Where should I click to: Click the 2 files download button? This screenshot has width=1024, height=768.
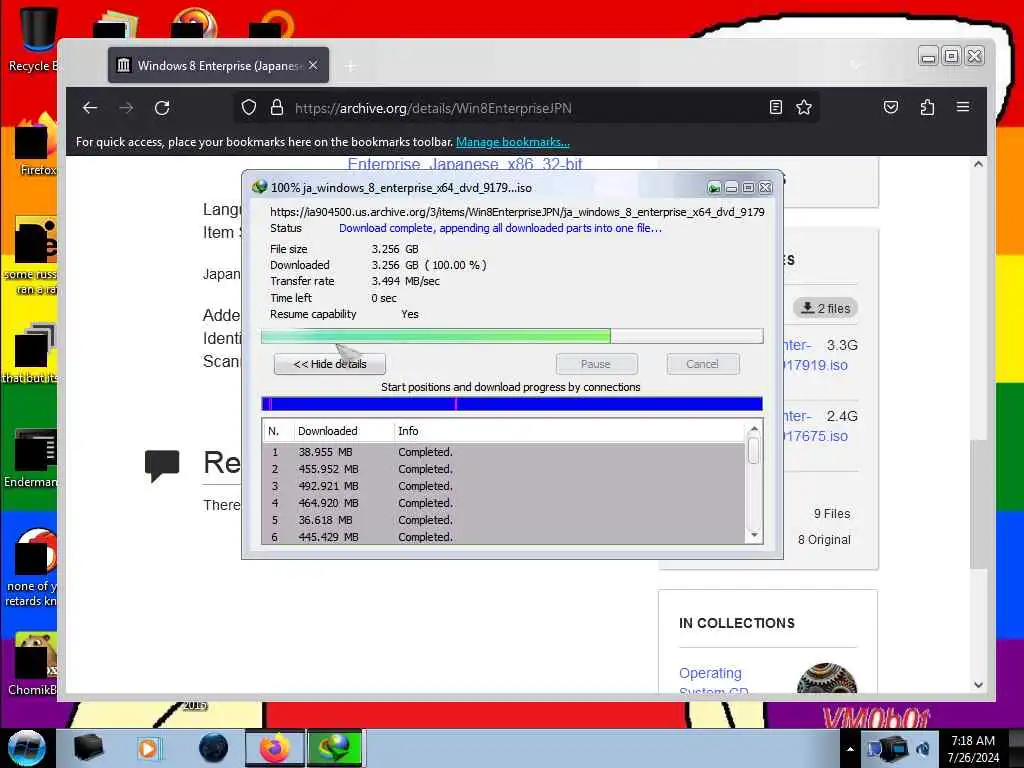825,308
